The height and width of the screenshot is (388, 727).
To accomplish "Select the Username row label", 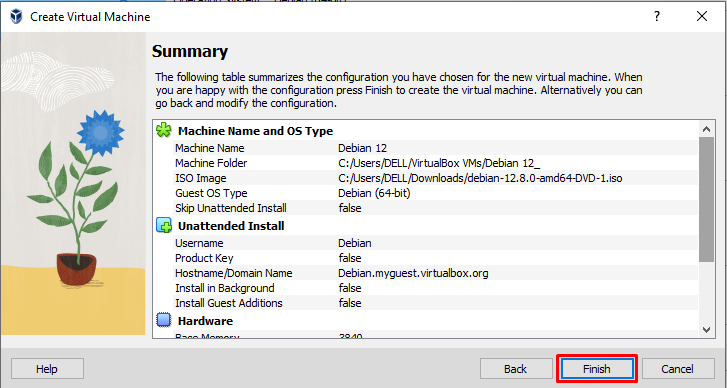I will click(x=199, y=243).
